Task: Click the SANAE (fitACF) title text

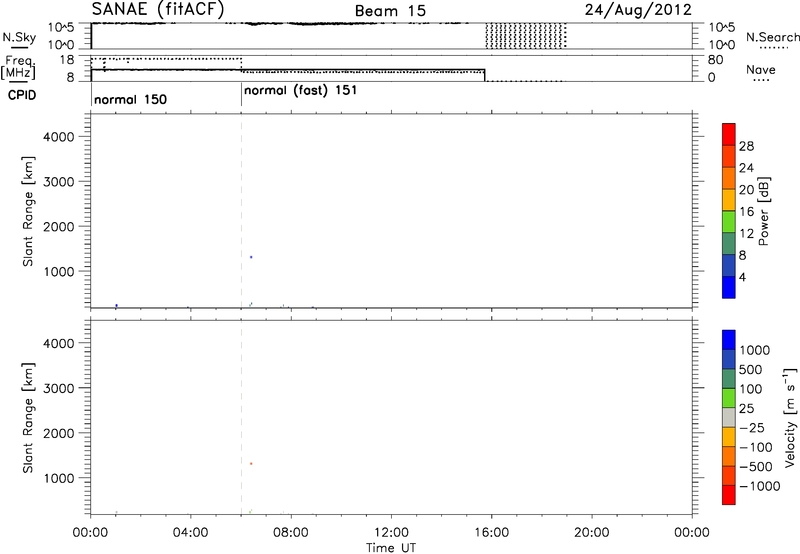Action: coord(158,10)
